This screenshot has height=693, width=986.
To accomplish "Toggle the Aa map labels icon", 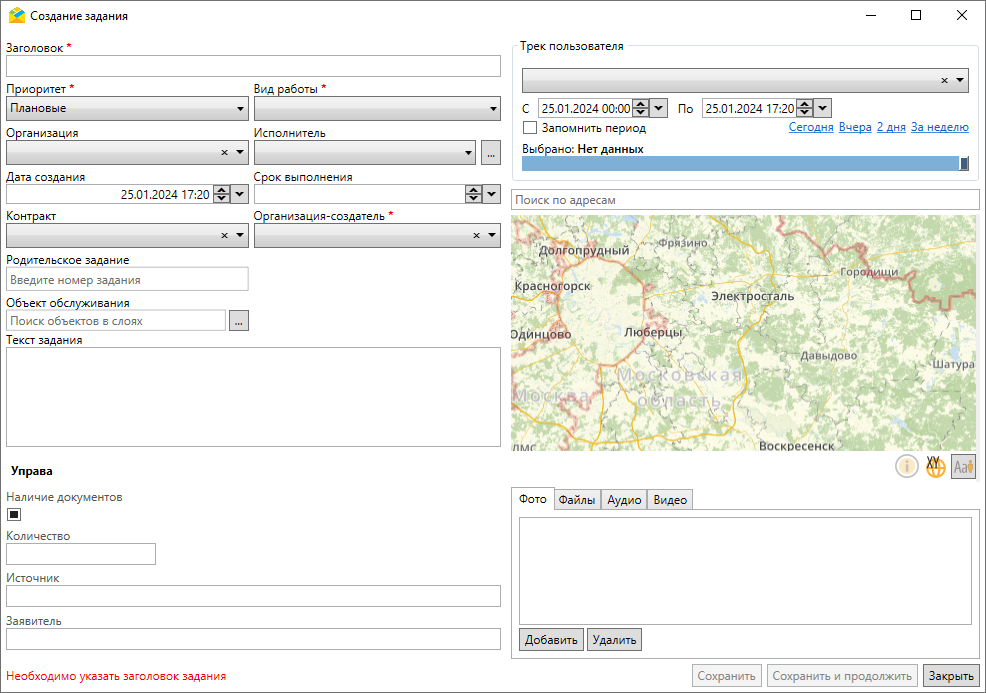I will click(963, 467).
